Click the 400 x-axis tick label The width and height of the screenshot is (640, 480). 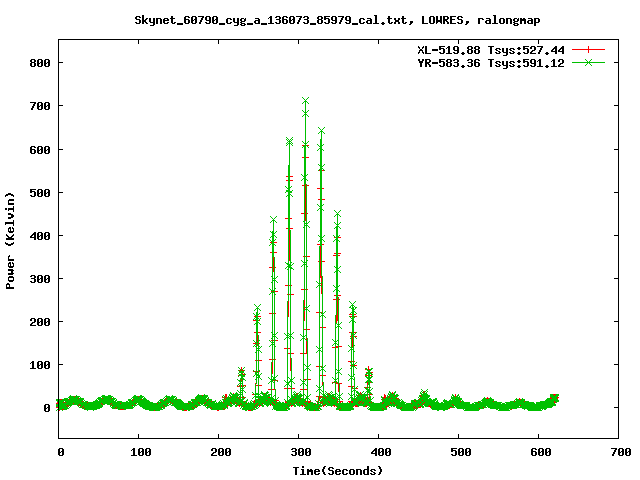pyautogui.click(x=381, y=452)
